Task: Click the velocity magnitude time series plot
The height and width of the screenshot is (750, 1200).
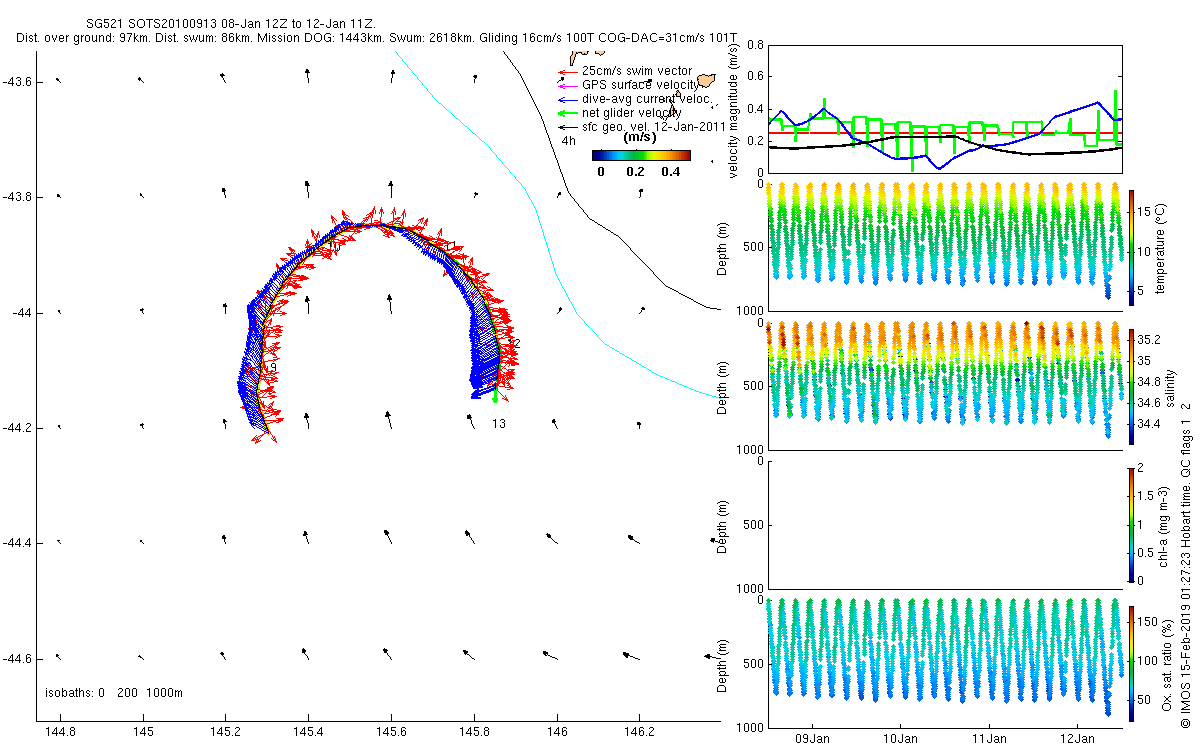Action: pos(942,109)
